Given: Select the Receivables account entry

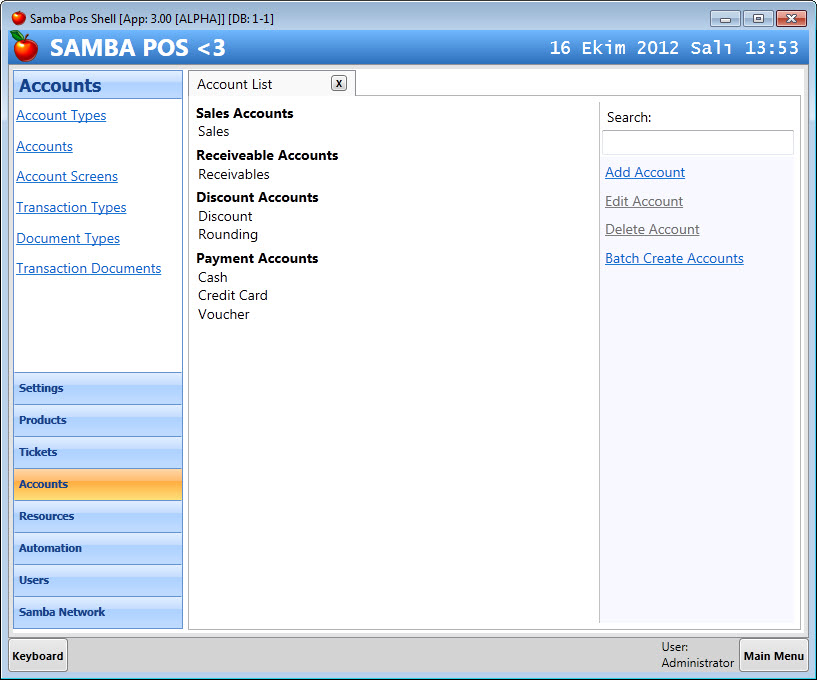Looking at the screenshot, I should [234, 174].
